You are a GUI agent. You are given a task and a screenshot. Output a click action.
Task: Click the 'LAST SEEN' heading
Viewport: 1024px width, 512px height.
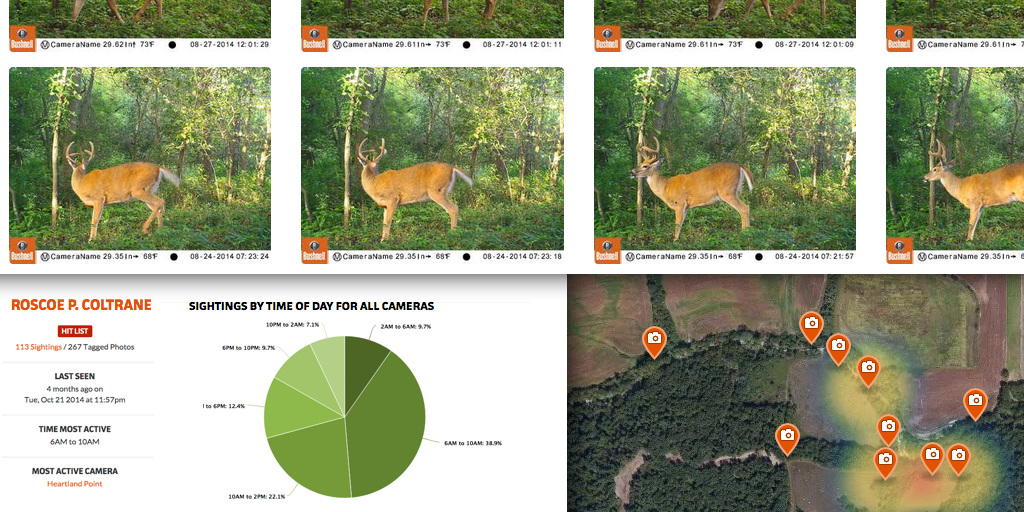pos(74,376)
